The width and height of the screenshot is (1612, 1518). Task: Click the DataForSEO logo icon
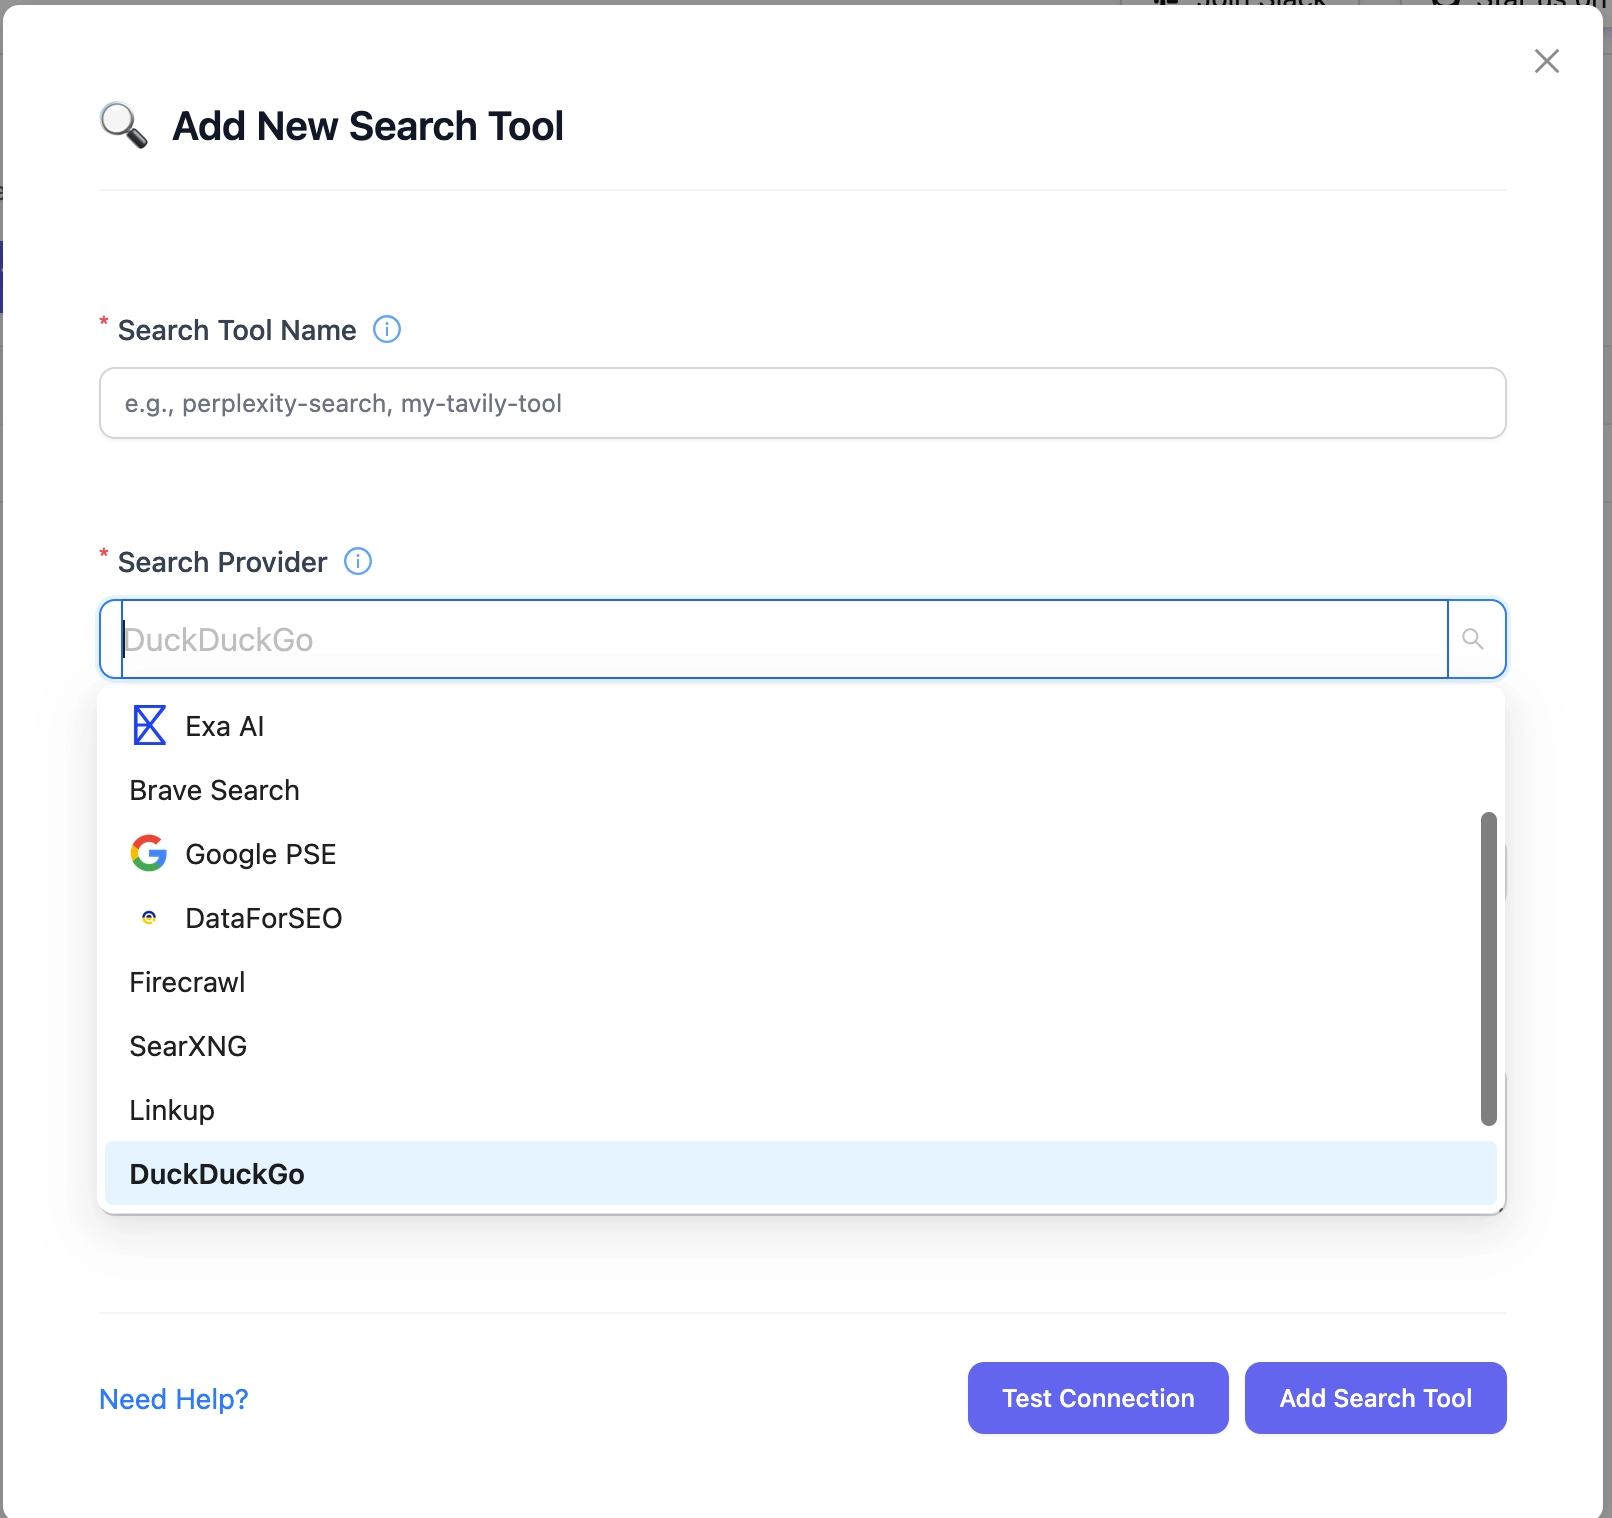tap(149, 917)
